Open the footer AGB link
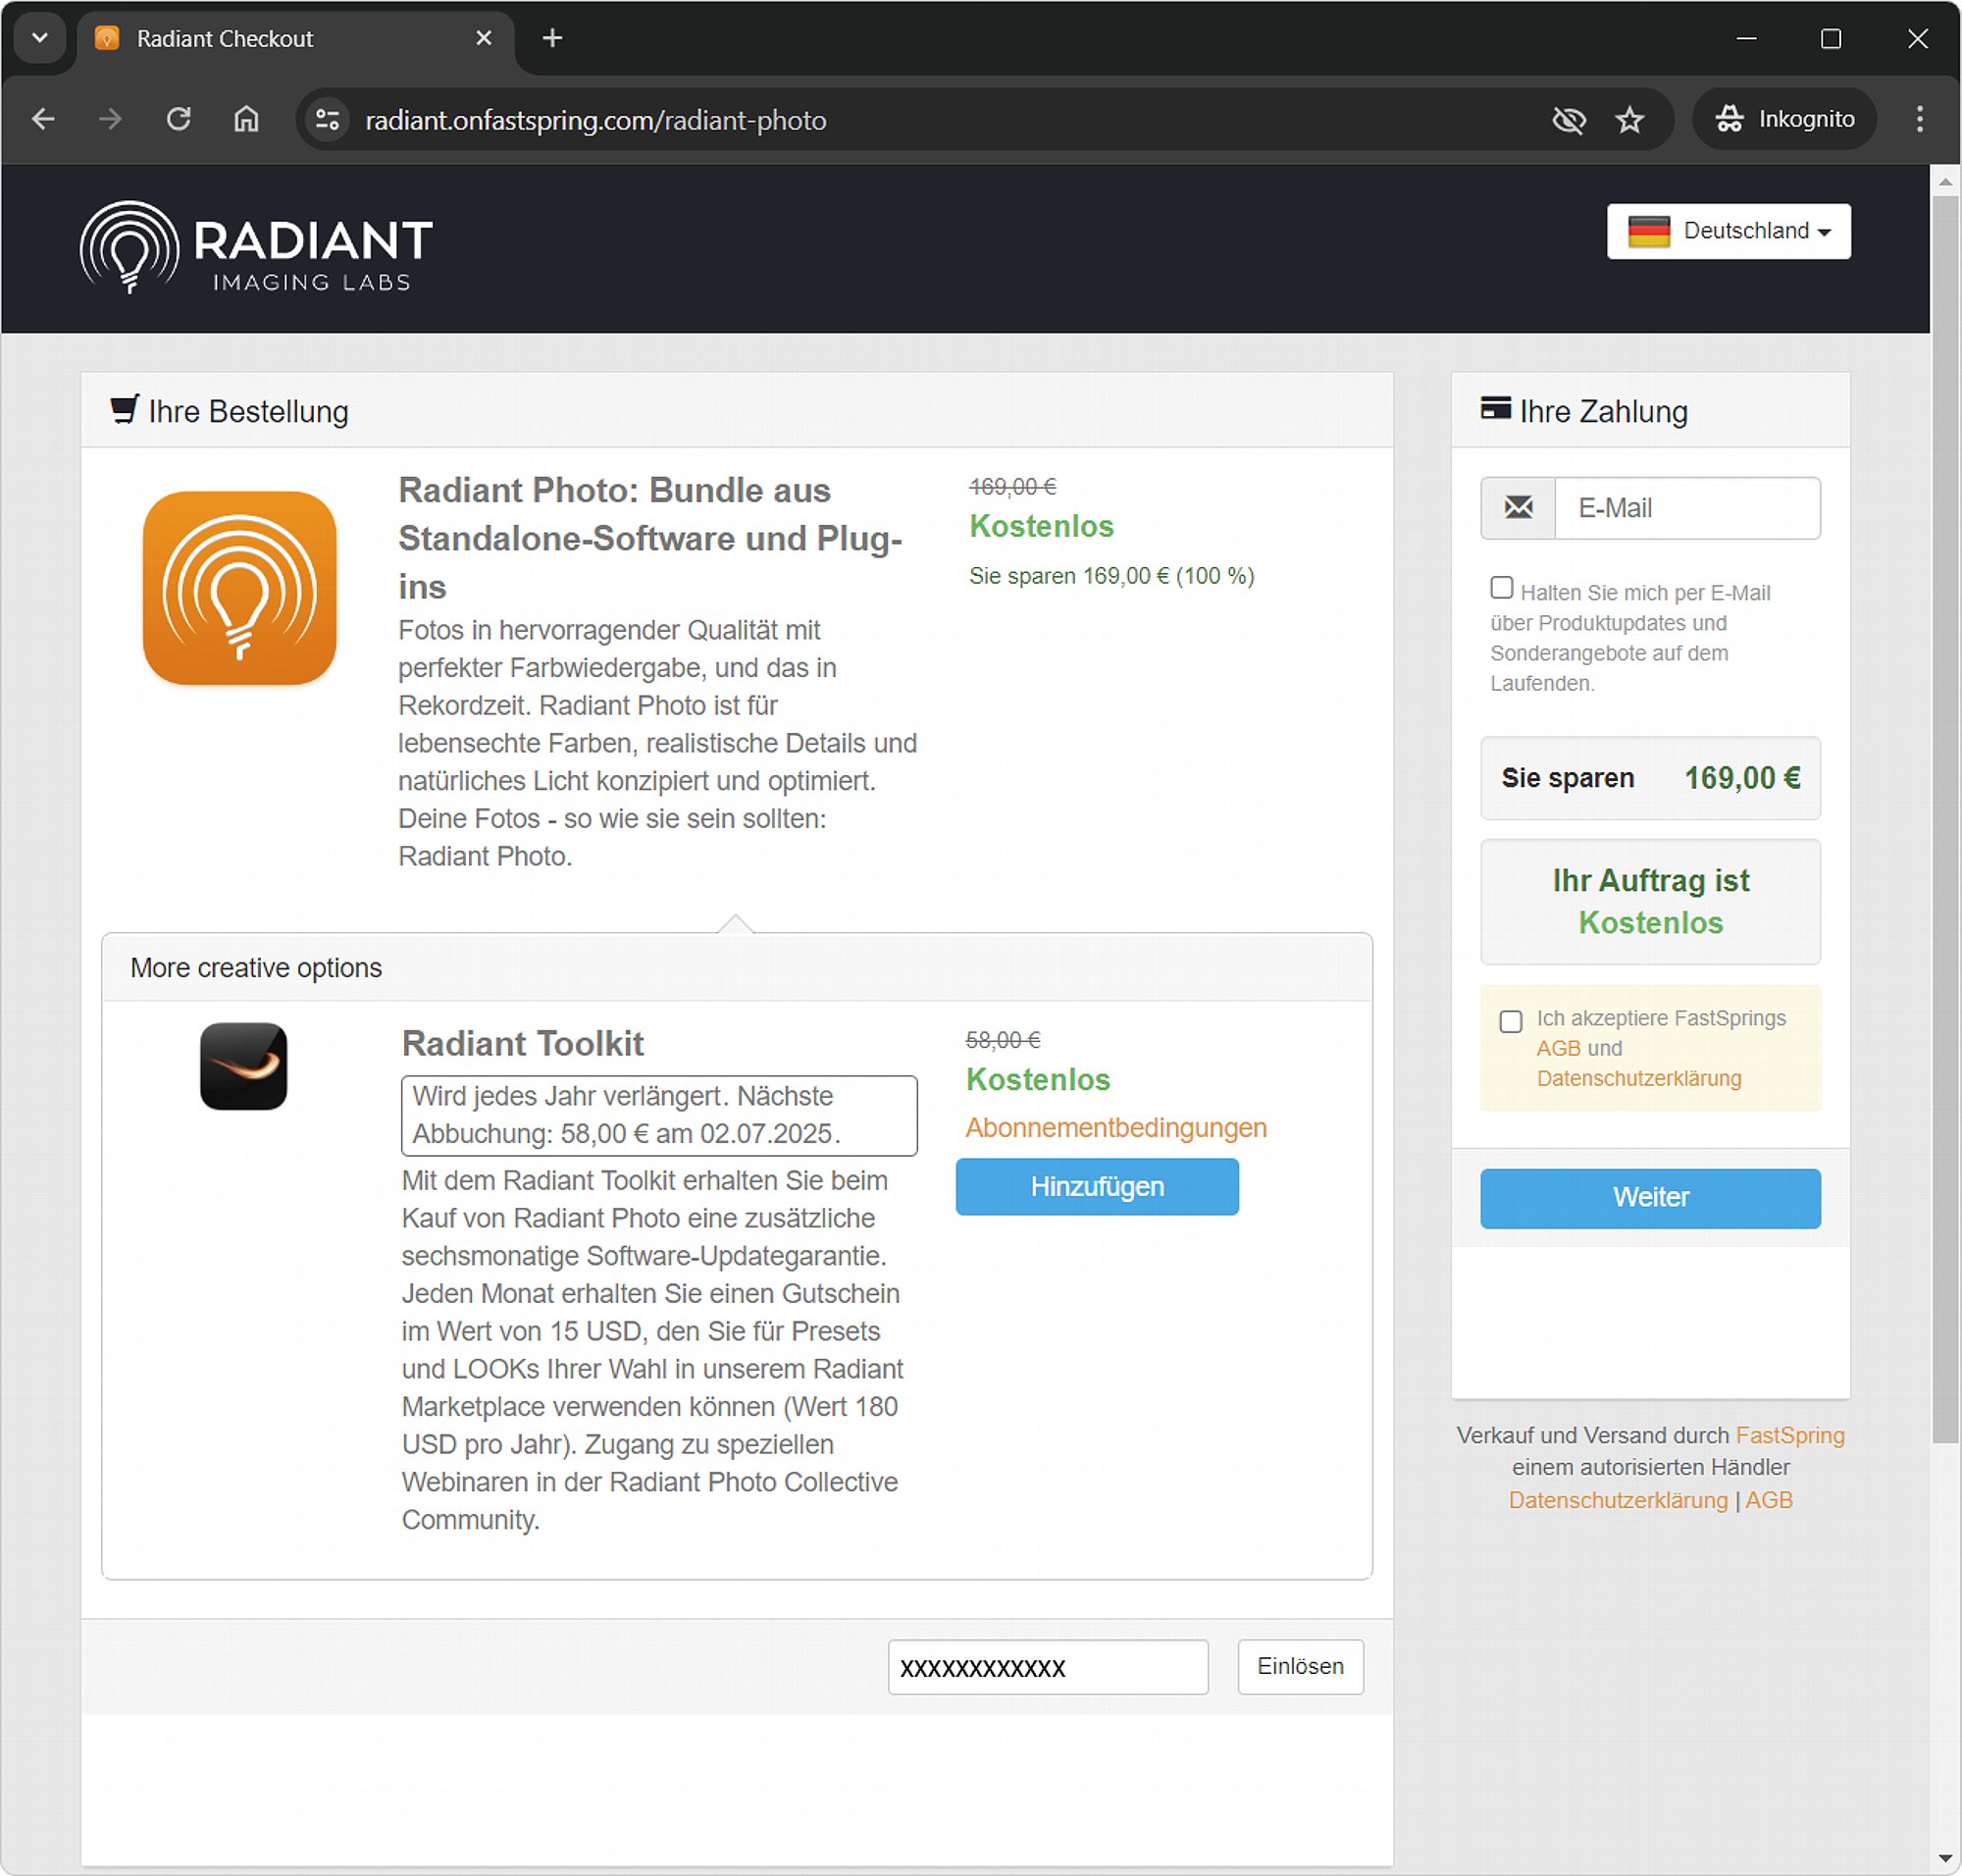1962x1876 pixels. pos(1769,1501)
